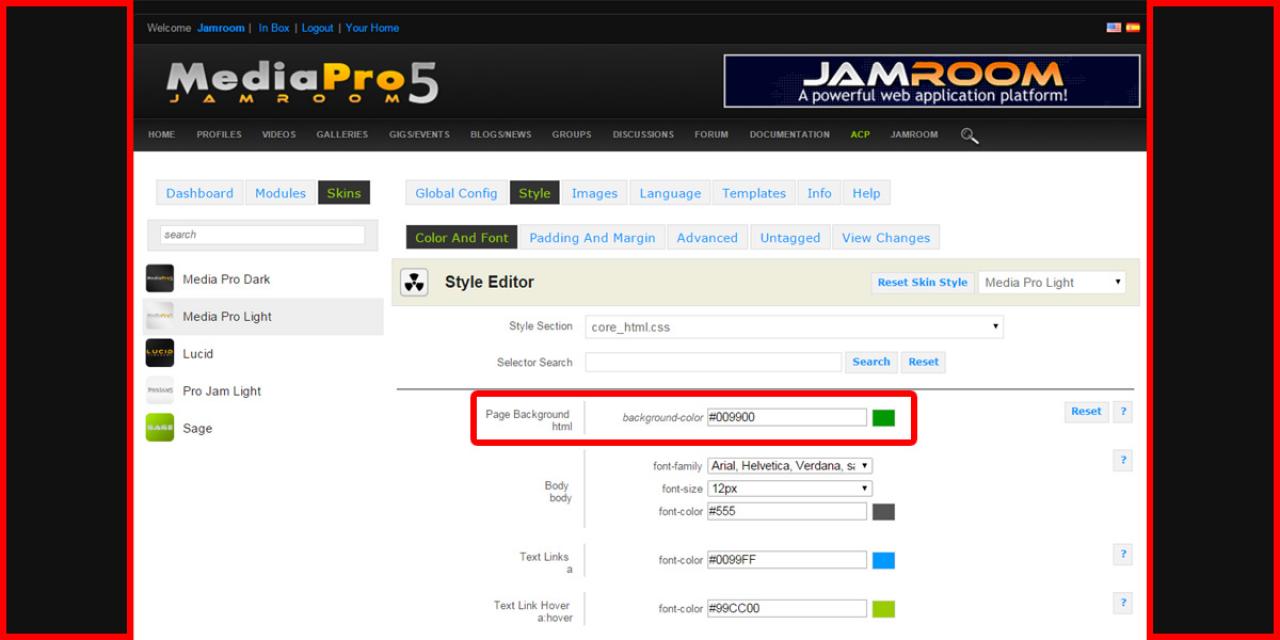Open the View Changes subtab
Image resolution: width=1280 pixels, height=640 pixels.
pos(886,237)
